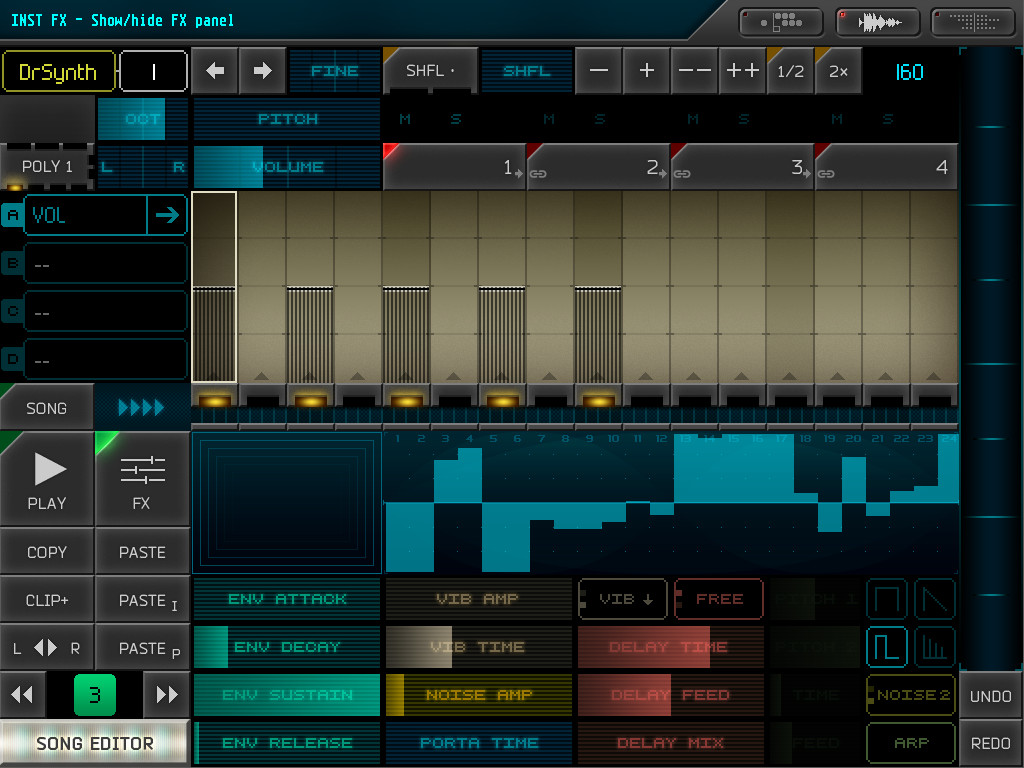Click the waveform display icon at top right
1024x768 pixels.
pyautogui.click(x=877, y=21)
